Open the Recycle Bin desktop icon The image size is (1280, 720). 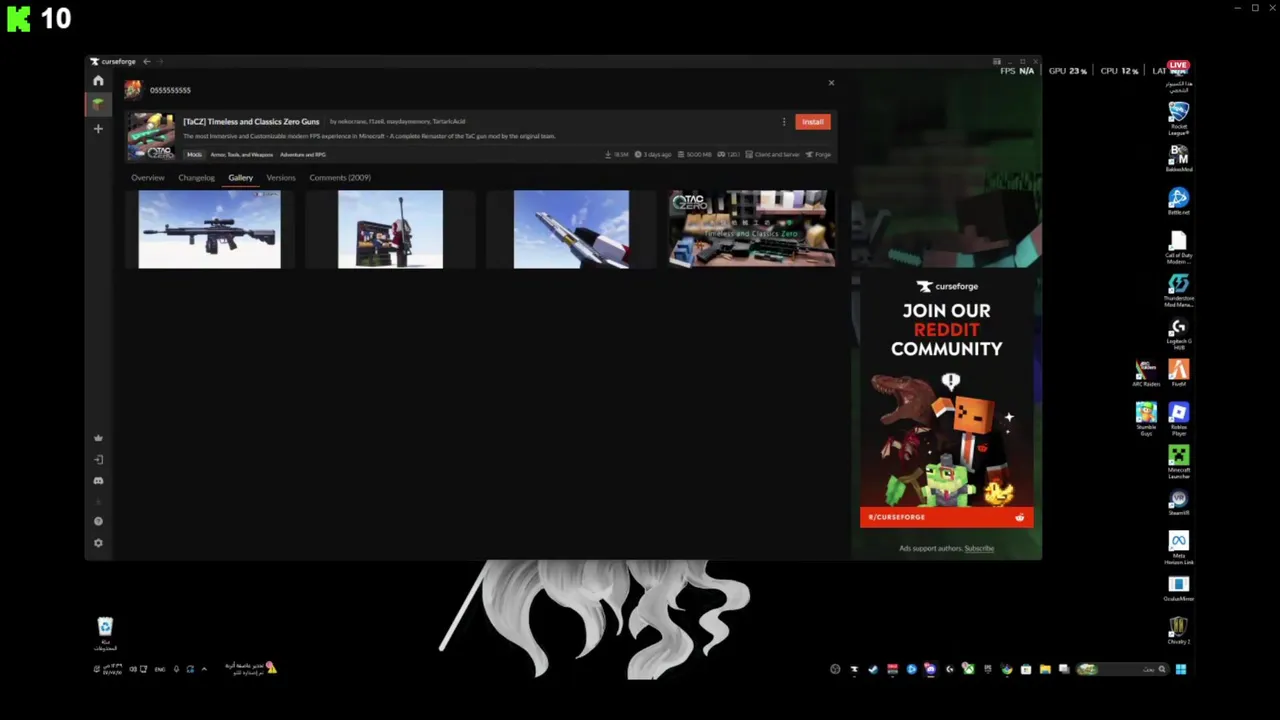(x=105, y=633)
